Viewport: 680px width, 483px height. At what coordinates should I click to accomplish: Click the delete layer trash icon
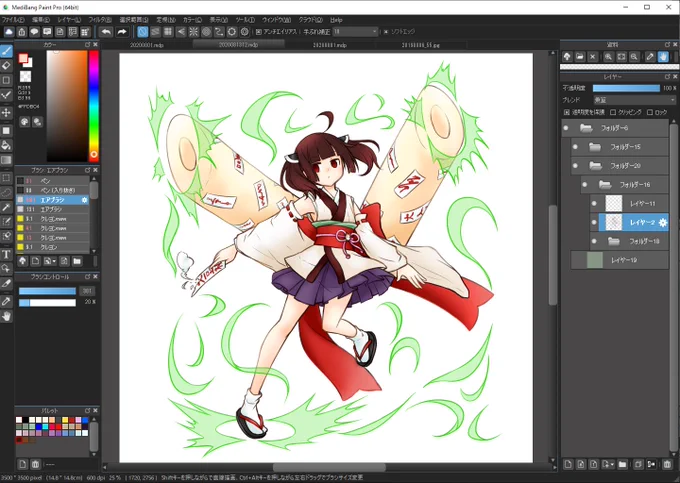coord(667,464)
